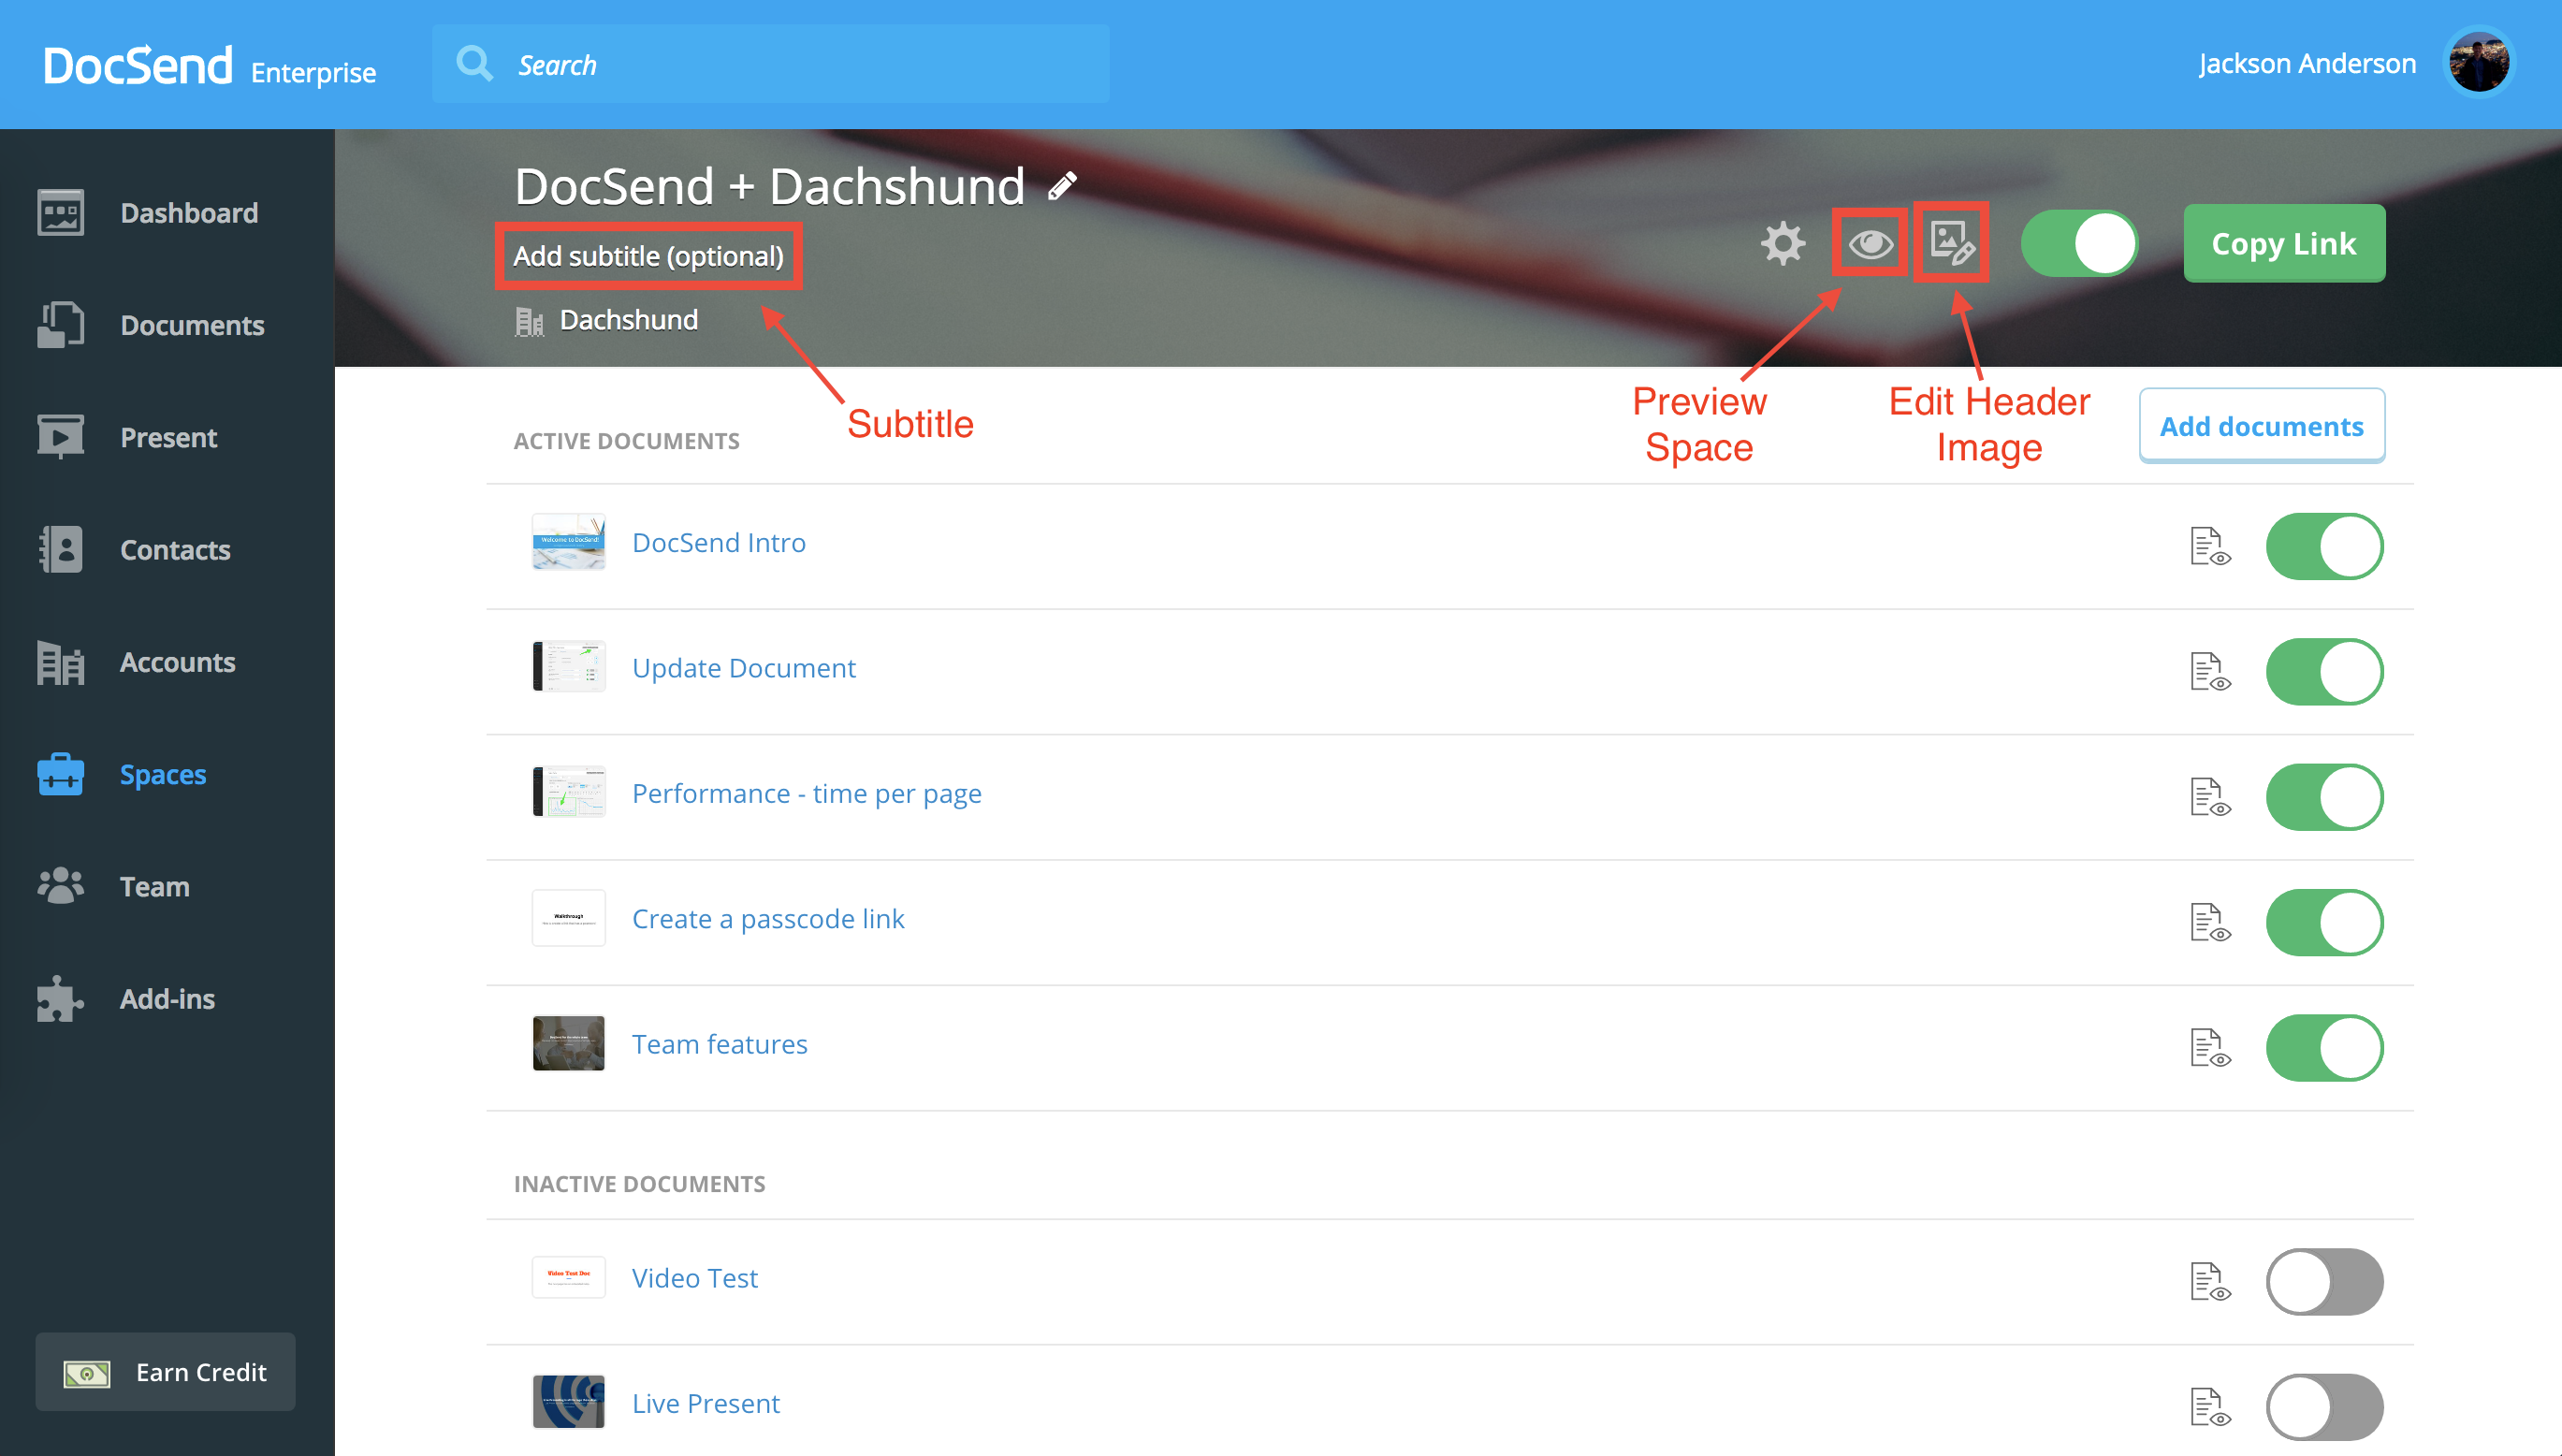Open space settings gear icon
Viewport: 2562px width, 1456px height.
tap(1783, 243)
